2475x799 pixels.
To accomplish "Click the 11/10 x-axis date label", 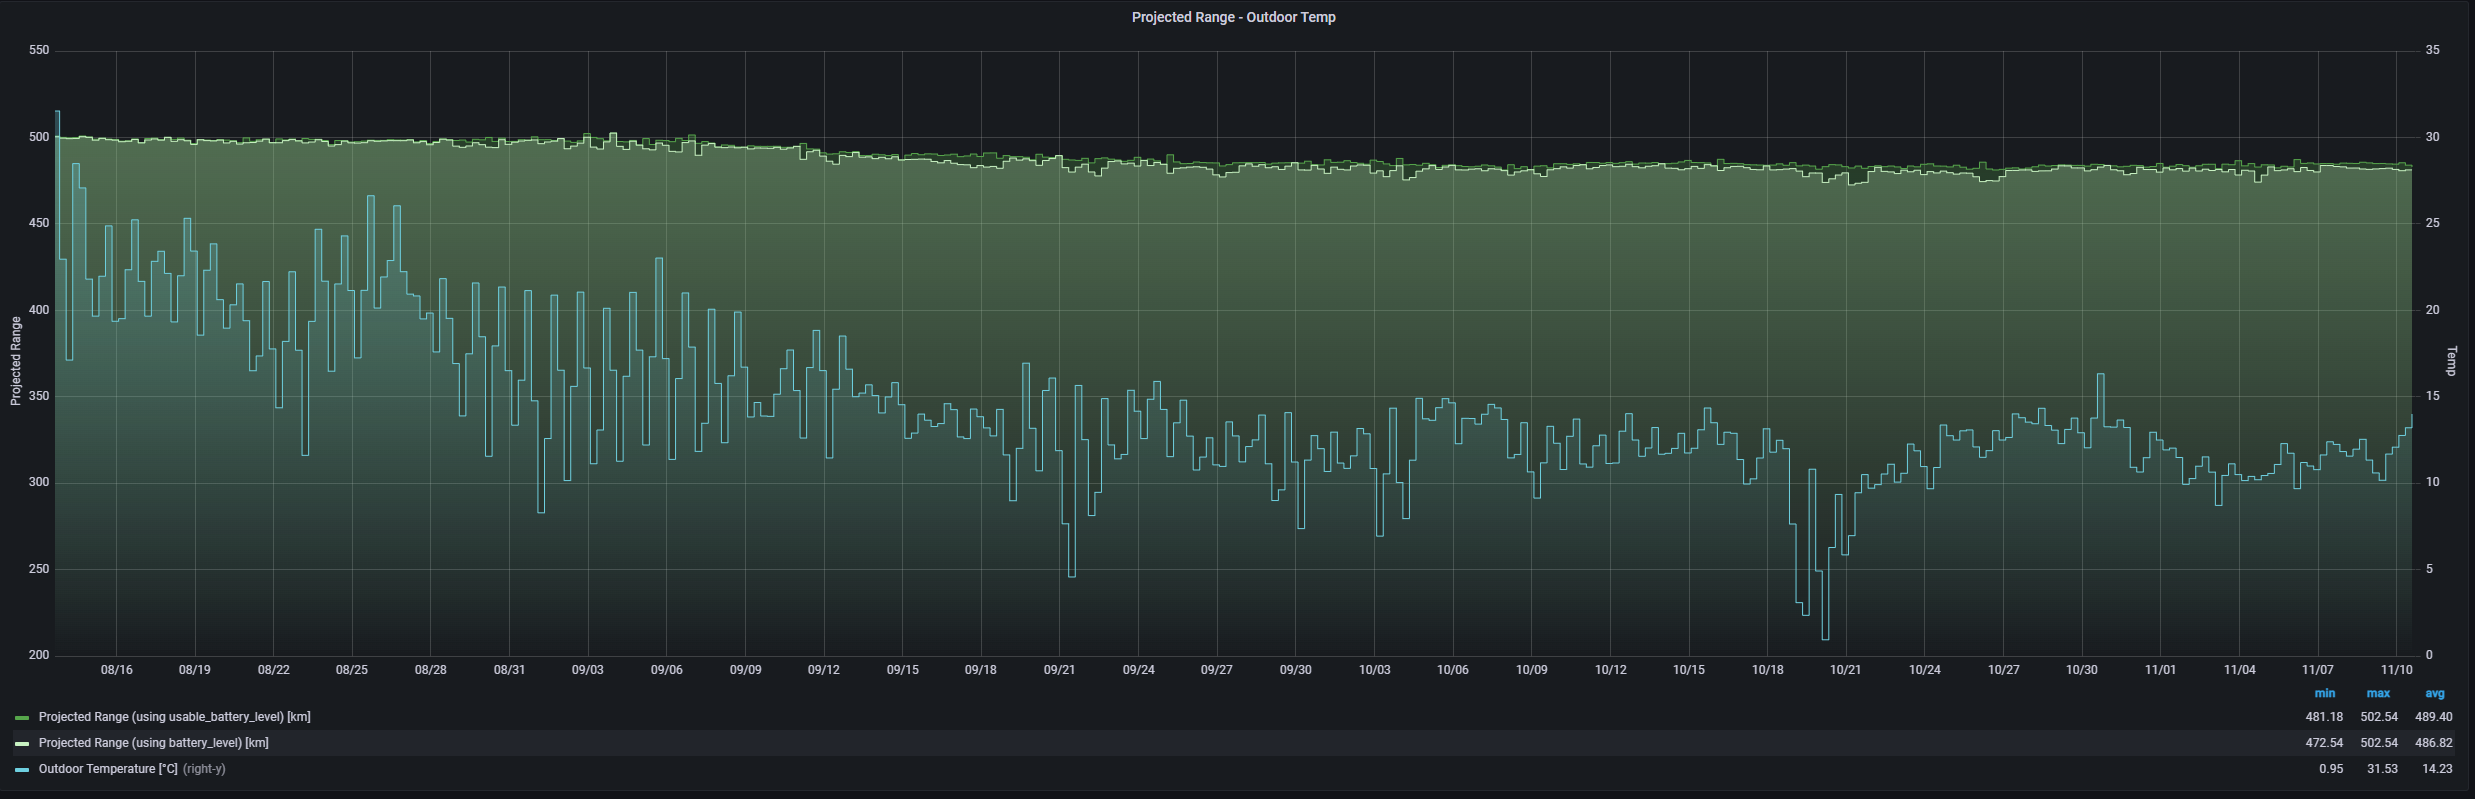I will point(2396,670).
